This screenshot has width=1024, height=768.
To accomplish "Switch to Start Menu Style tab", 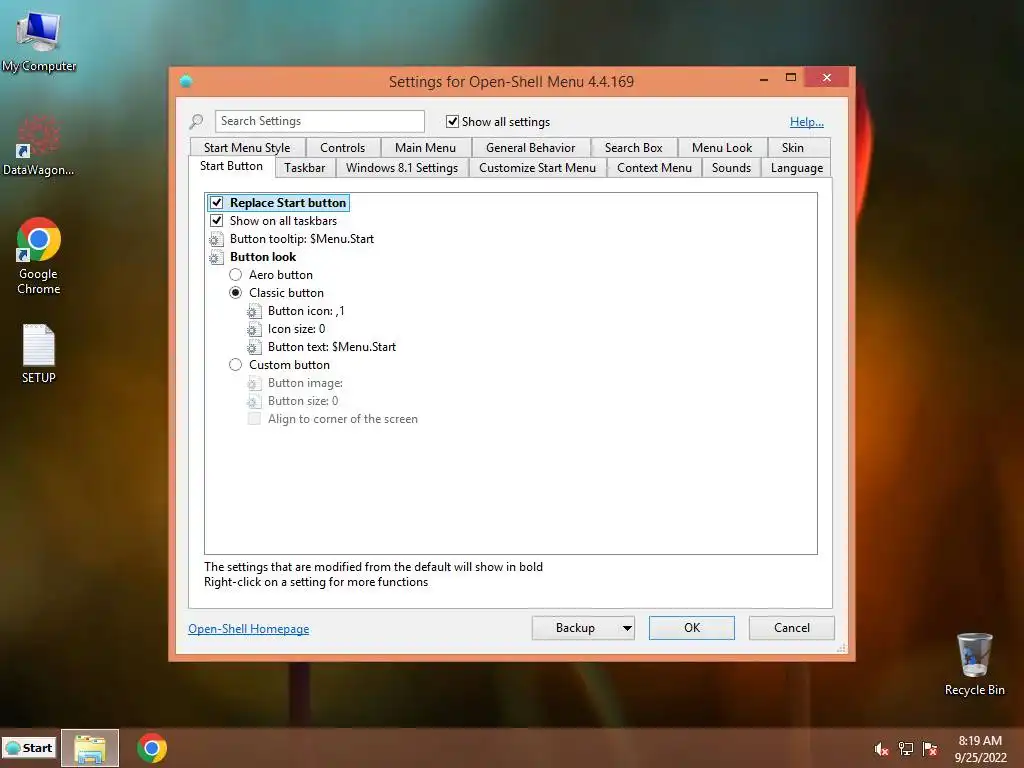I will click(x=247, y=148).
